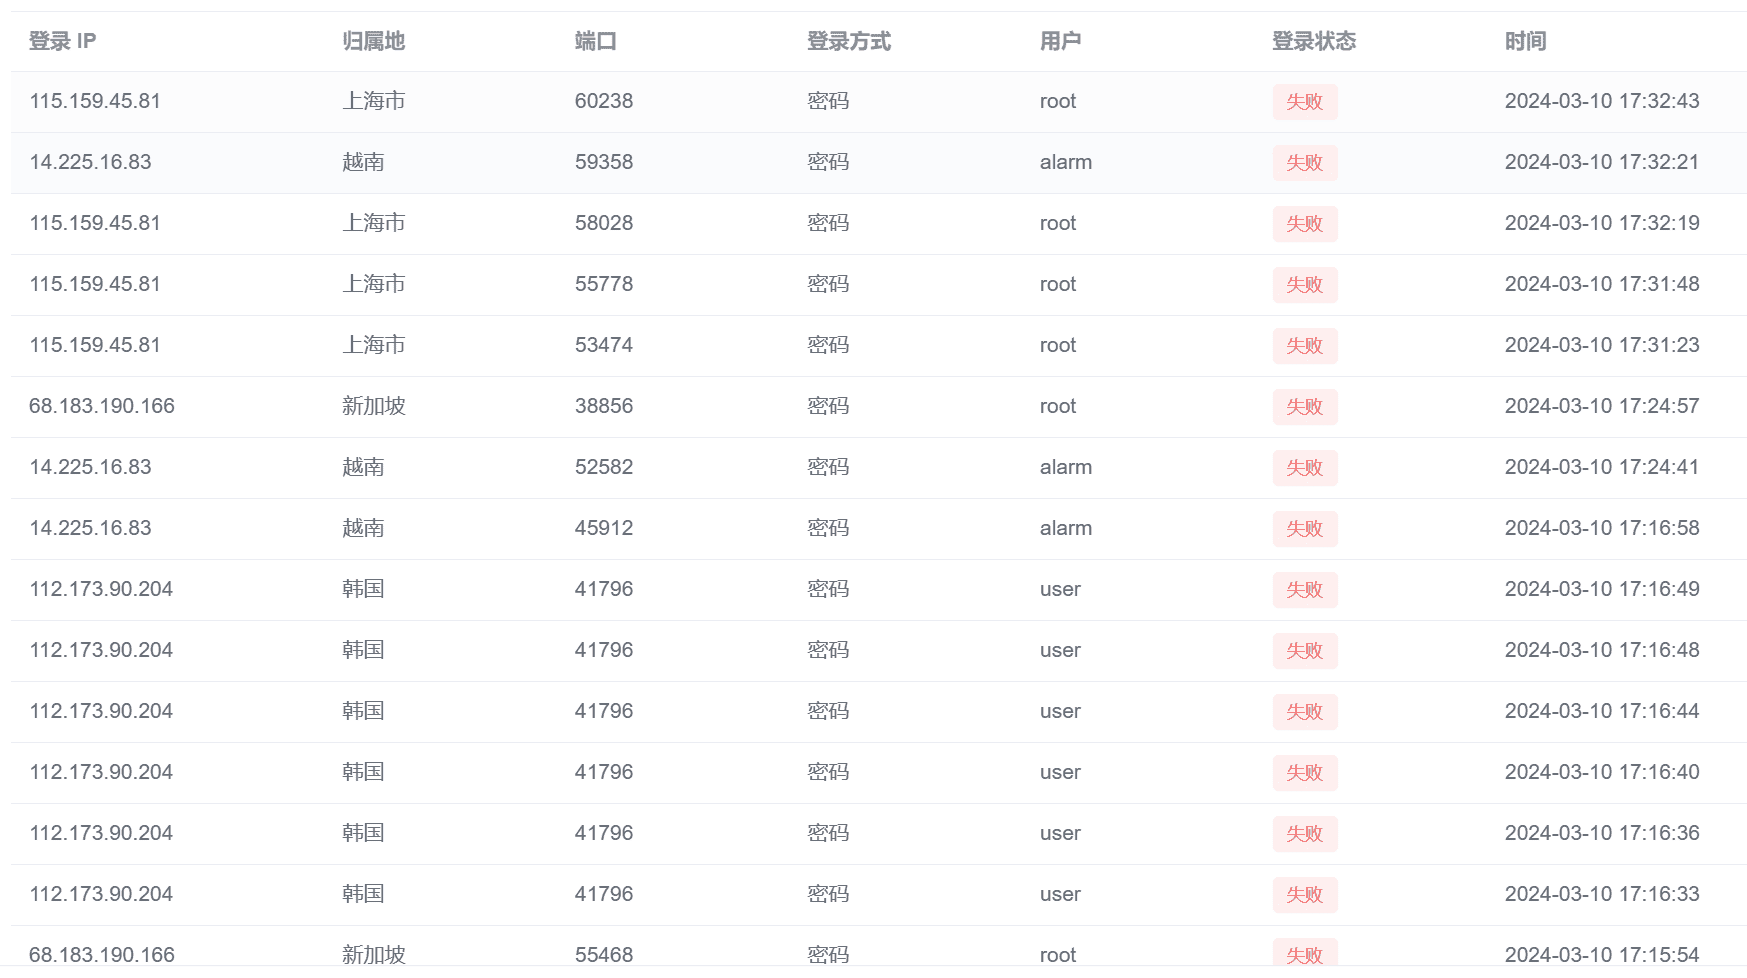Select IP address 14.225.16.83 on the second row
This screenshot has height=978, width=1747.
pos(90,162)
